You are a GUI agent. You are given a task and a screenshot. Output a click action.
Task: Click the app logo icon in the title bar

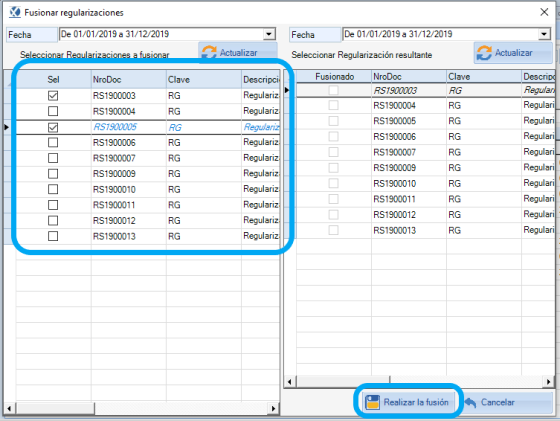pyautogui.click(x=15, y=12)
